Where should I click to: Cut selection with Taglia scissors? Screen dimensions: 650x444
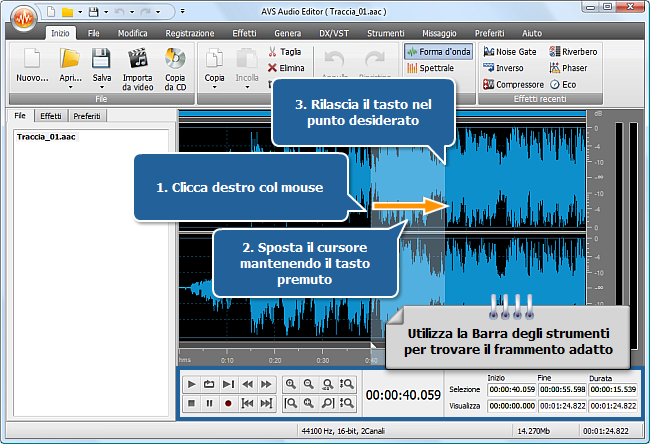pyautogui.click(x=285, y=52)
